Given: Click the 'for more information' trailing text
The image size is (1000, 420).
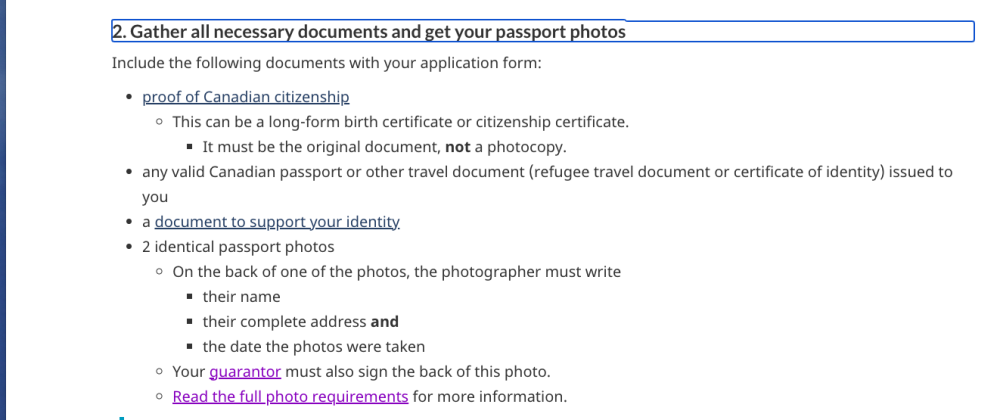Looking at the screenshot, I should click(490, 396).
